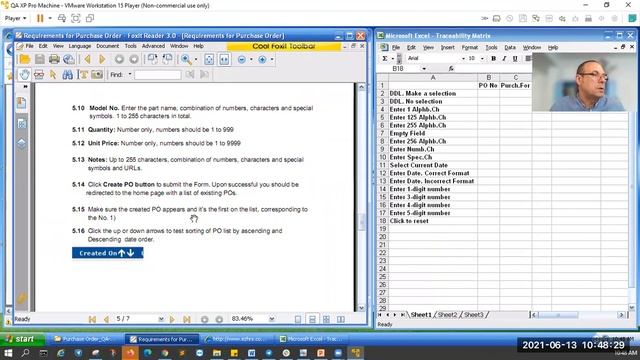Click the Windows host Start button

pos(8,353)
